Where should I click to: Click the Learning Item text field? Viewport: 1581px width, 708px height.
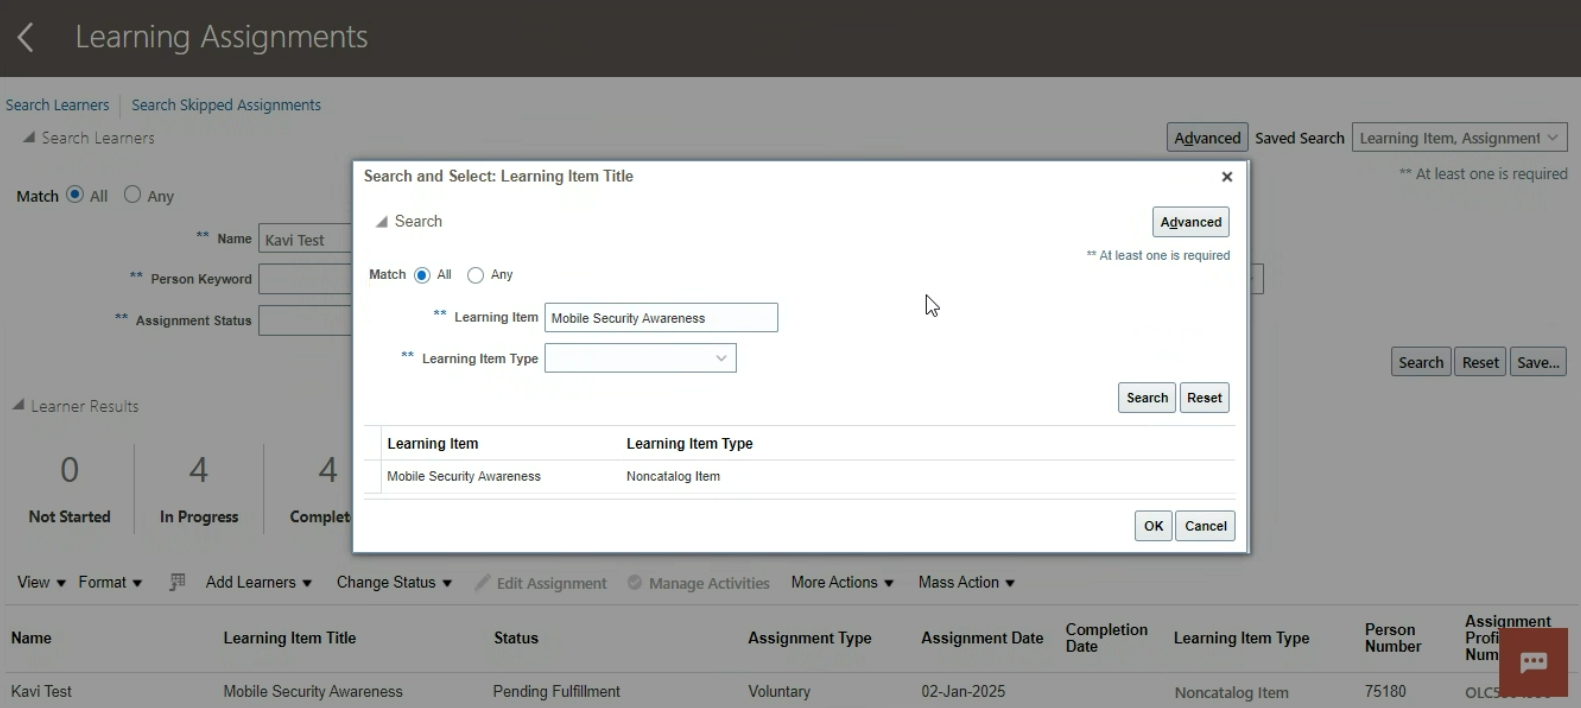click(660, 318)
